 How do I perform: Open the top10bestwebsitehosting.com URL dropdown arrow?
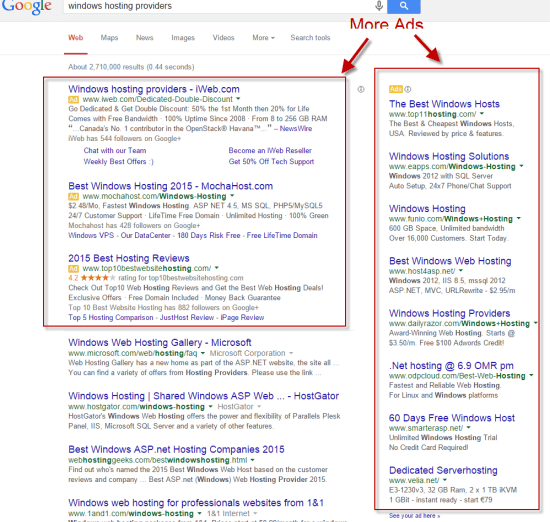(x=217, y=268)
